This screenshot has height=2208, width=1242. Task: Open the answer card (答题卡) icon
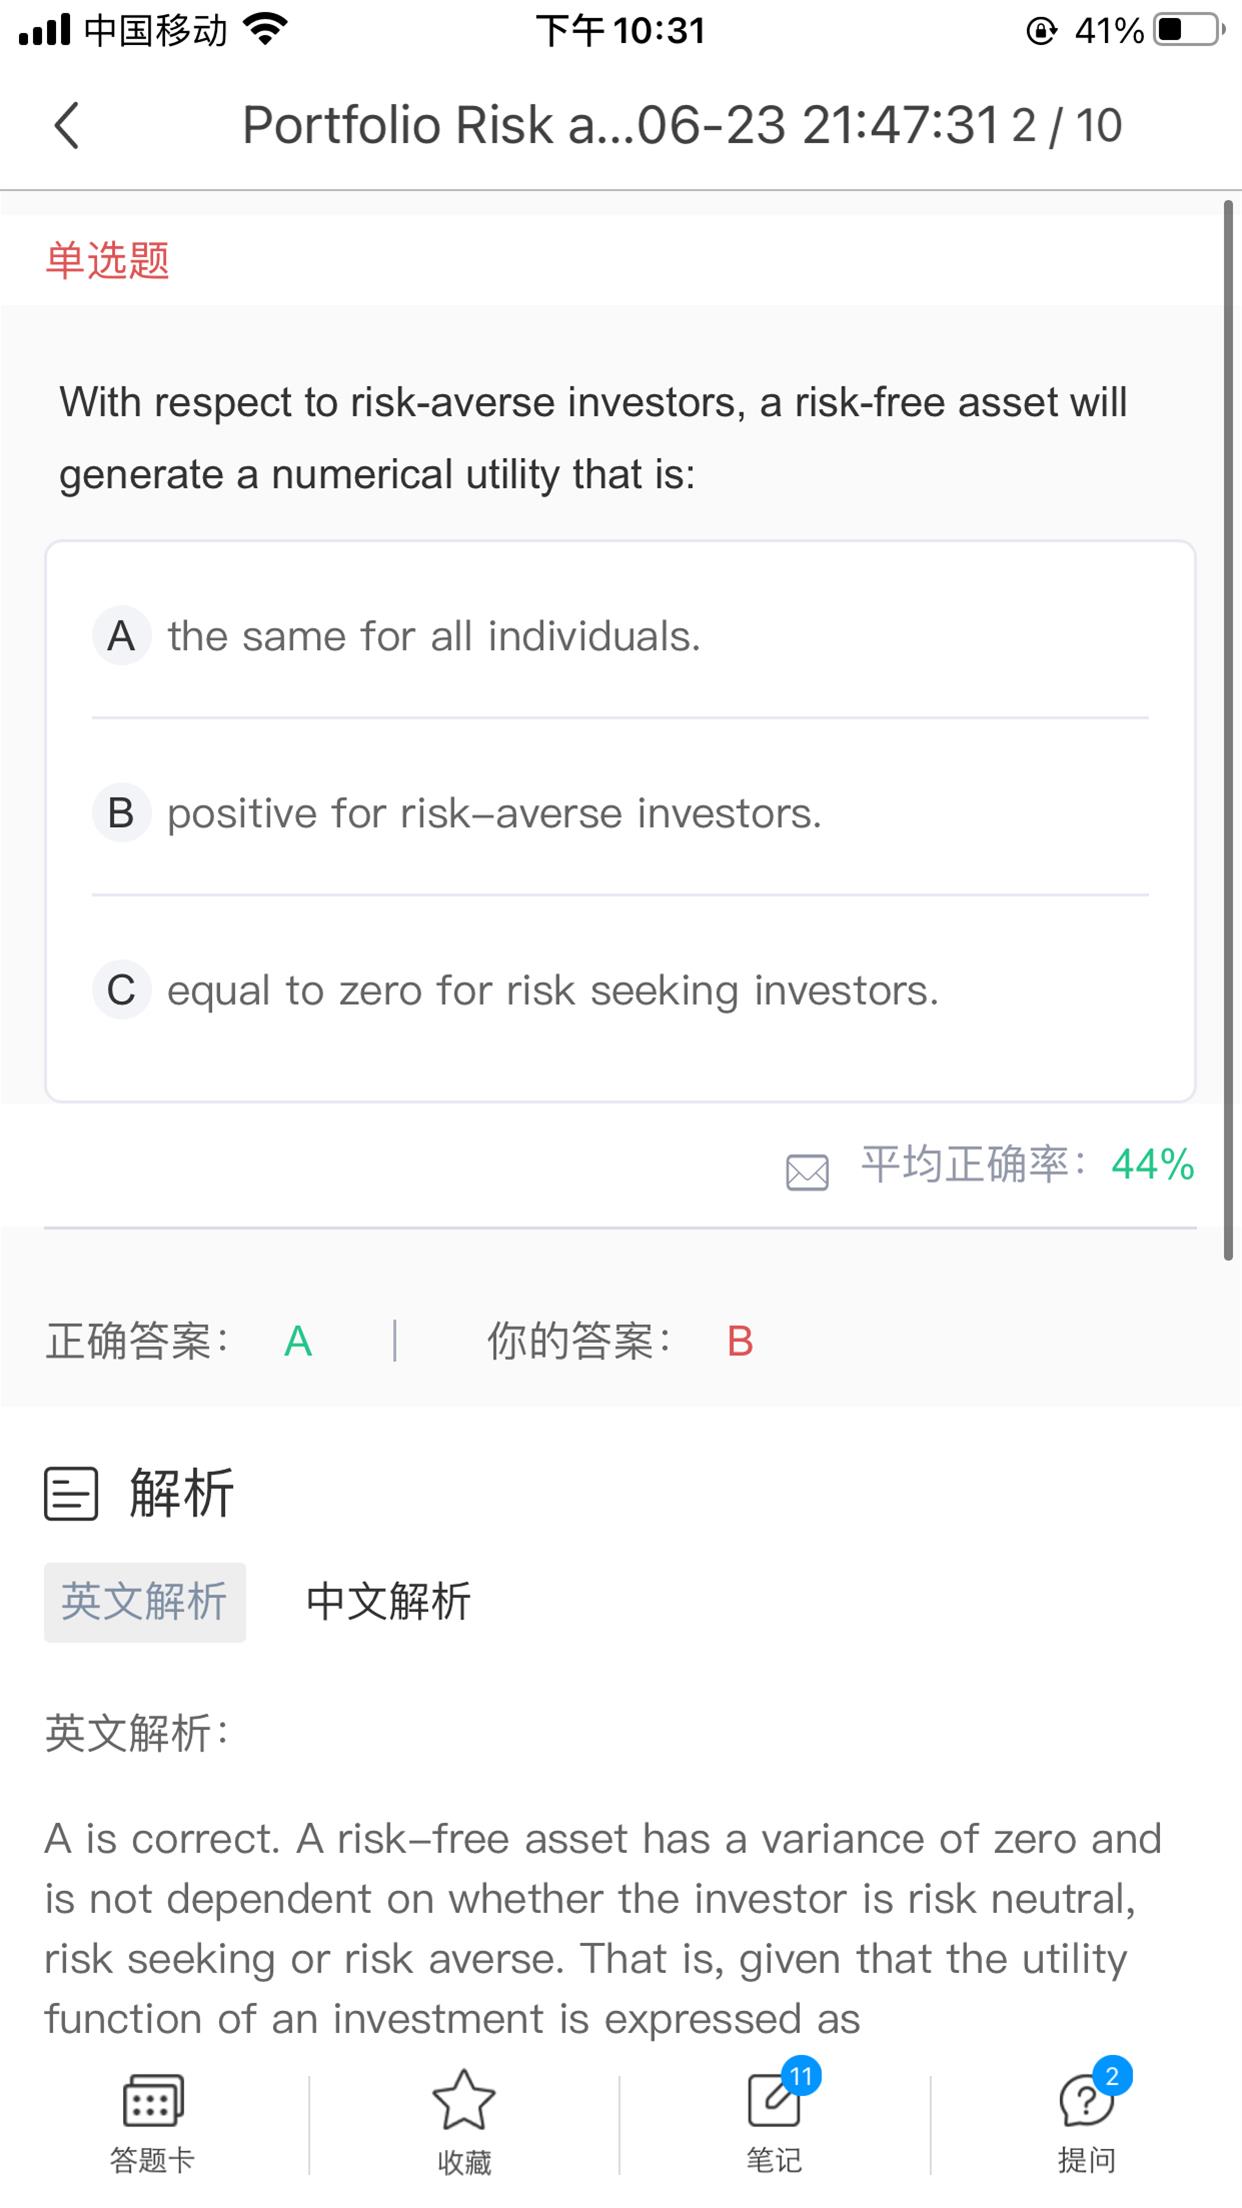coord(152,2102)
